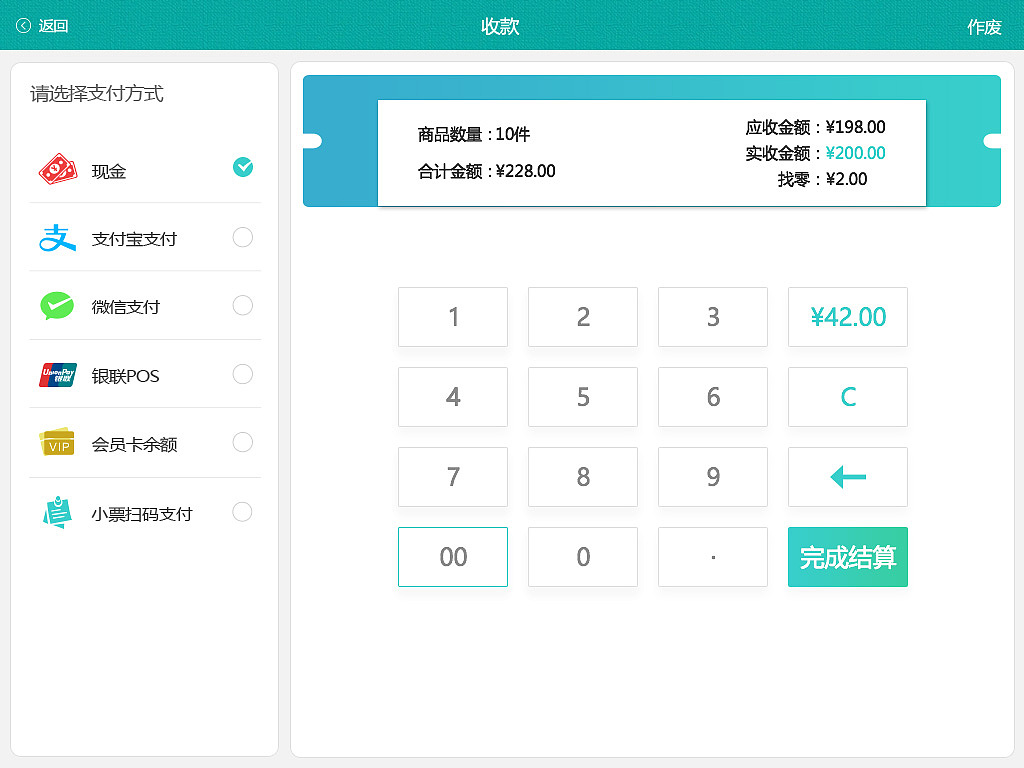Enable WeChat Pay via its radio button
1024x768 pixels.
pyautogui.click(x=243, y=306)
